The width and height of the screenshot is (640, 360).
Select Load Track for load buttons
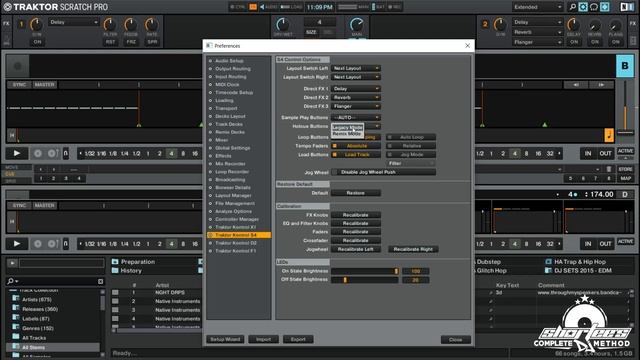pos(356,155)
